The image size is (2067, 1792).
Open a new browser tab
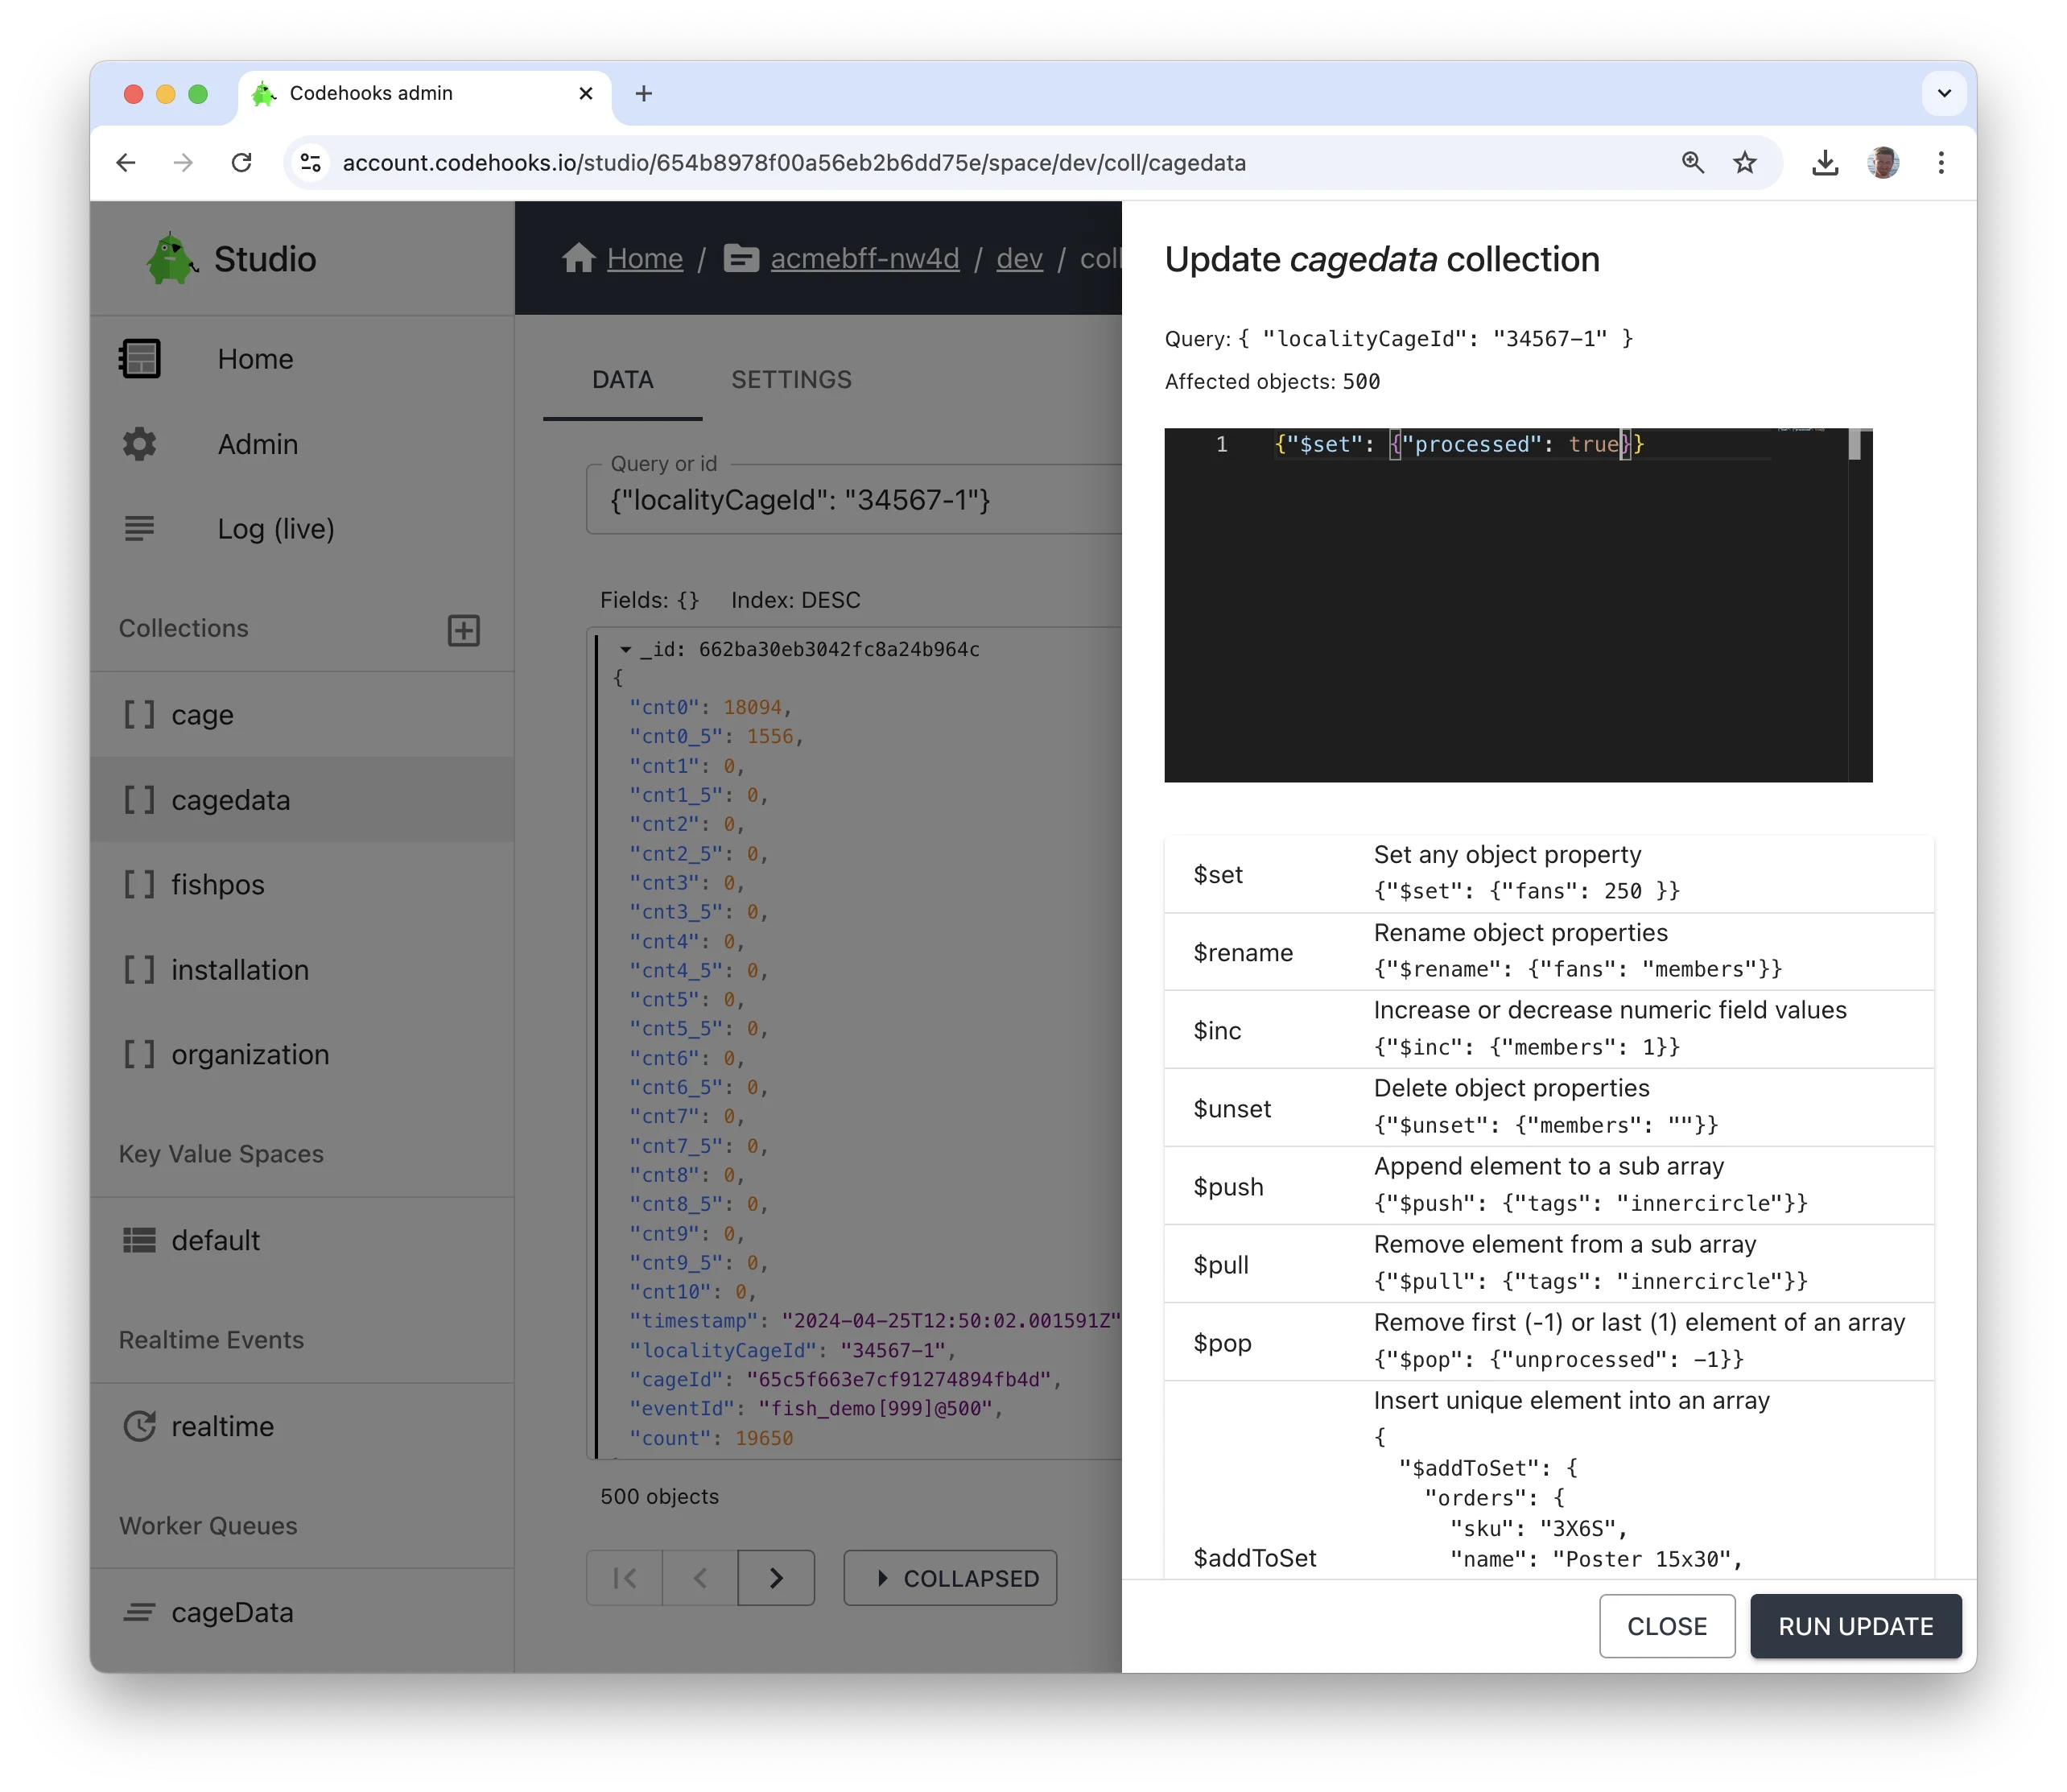644,93
